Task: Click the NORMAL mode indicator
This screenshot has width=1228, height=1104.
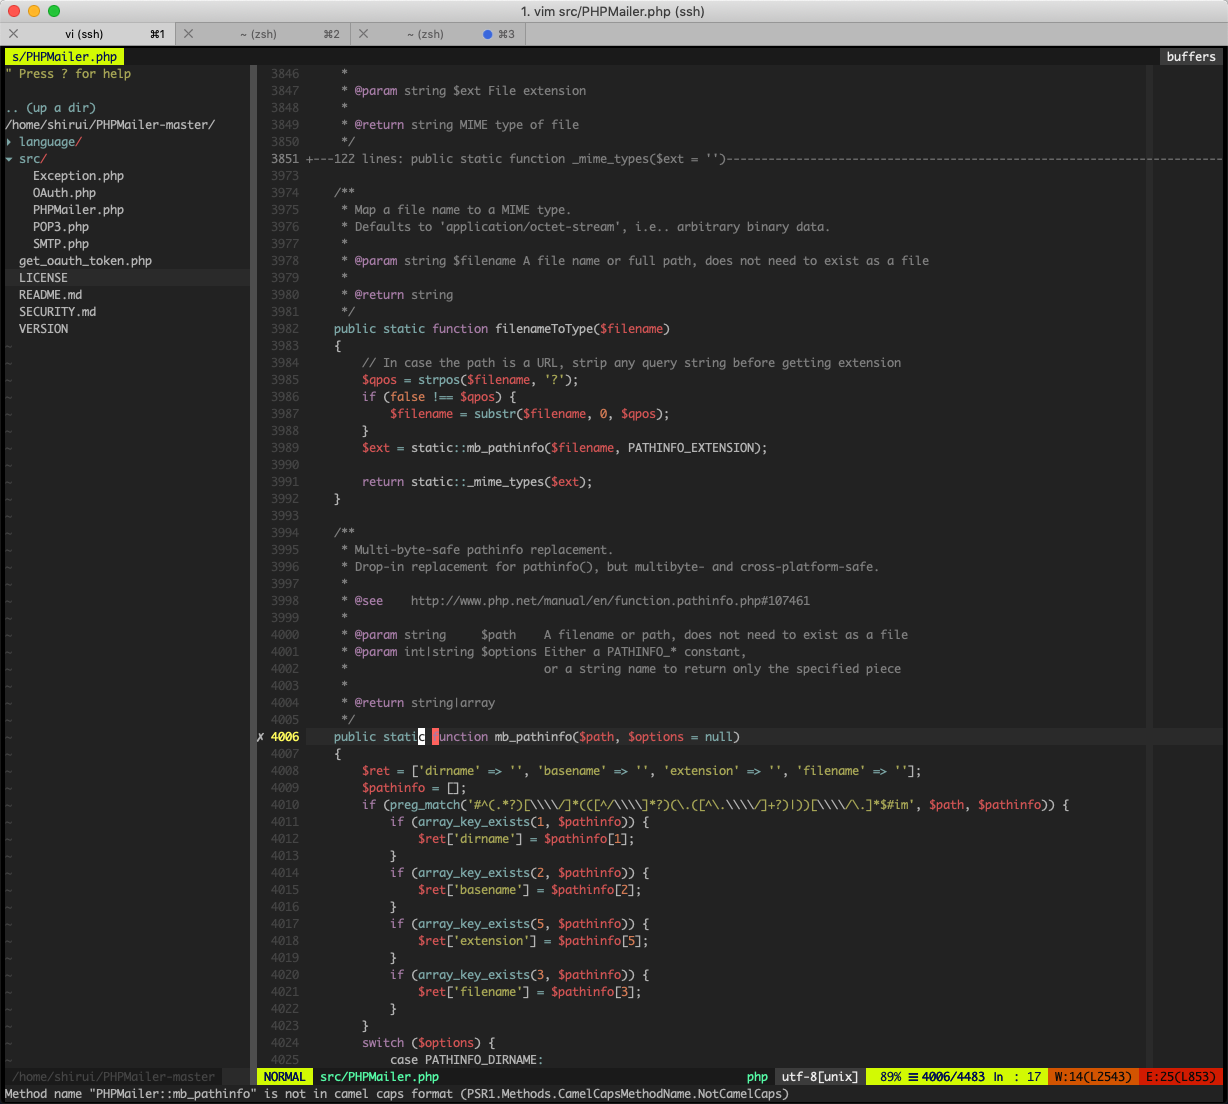Action: [x=285, y=1077]
